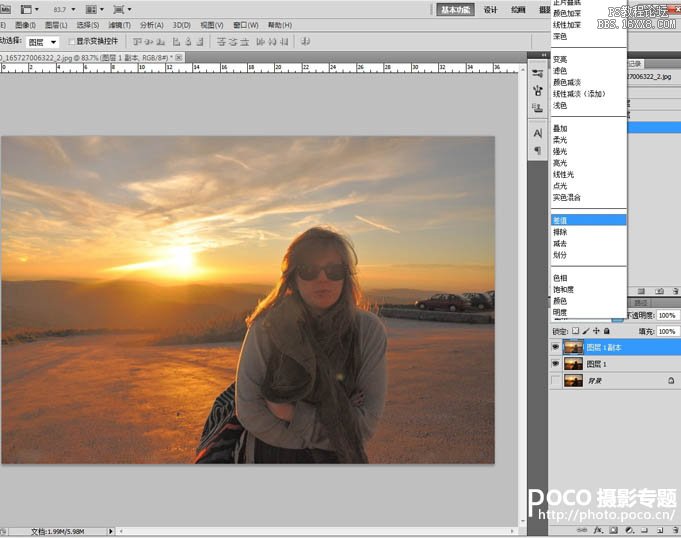The width and height of the screenshot is (681, 538).
Task: Open the 图像(I) menu
Action: pyautogui.click(x=26, y=25)
